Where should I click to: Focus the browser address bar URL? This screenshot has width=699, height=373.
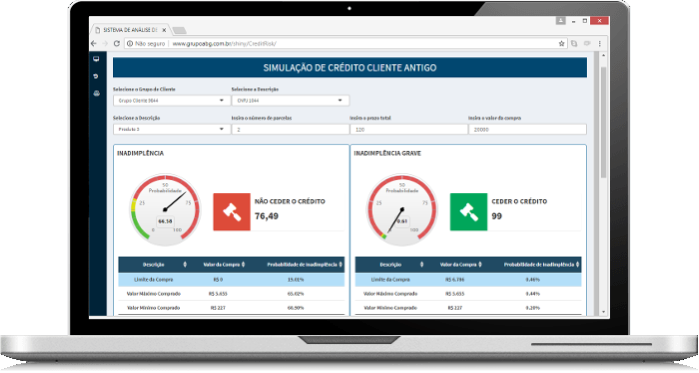click(224, 44)
